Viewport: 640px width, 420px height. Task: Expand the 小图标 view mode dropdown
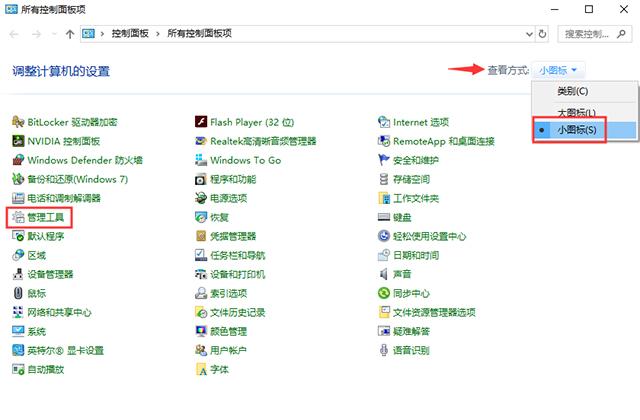pos(560,71)
